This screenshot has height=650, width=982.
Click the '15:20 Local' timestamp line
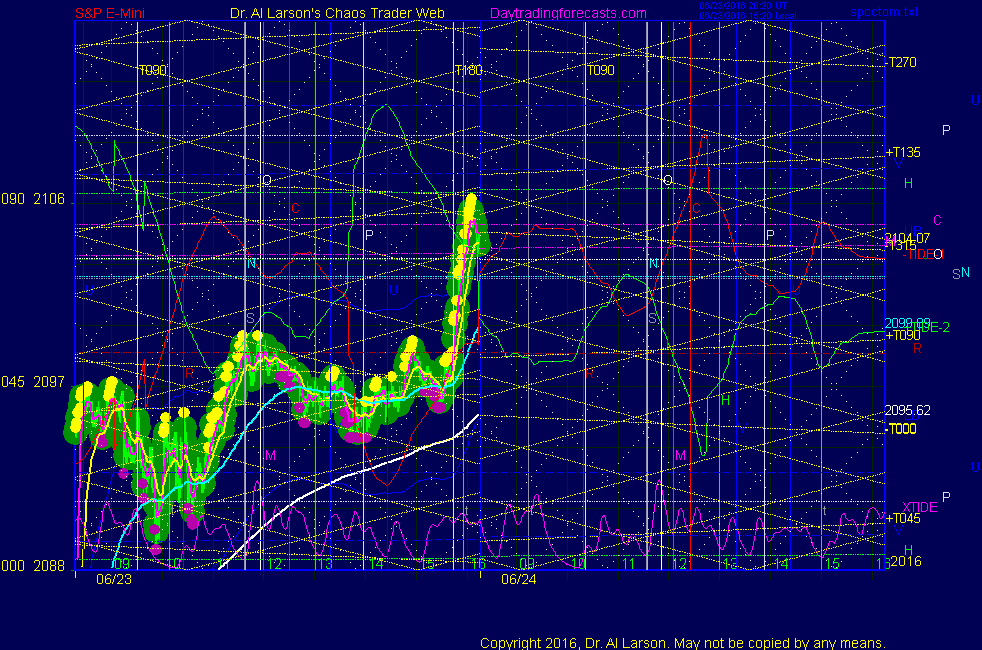pos(748,16)
